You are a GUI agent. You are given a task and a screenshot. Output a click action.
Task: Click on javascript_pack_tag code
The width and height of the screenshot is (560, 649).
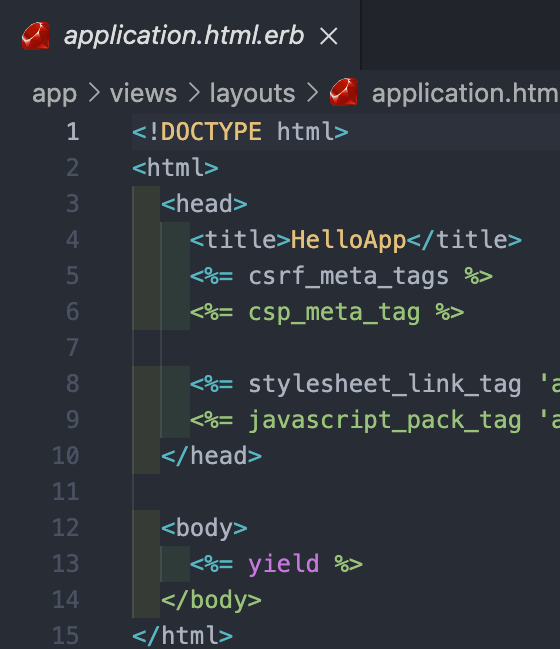(385, 421)
